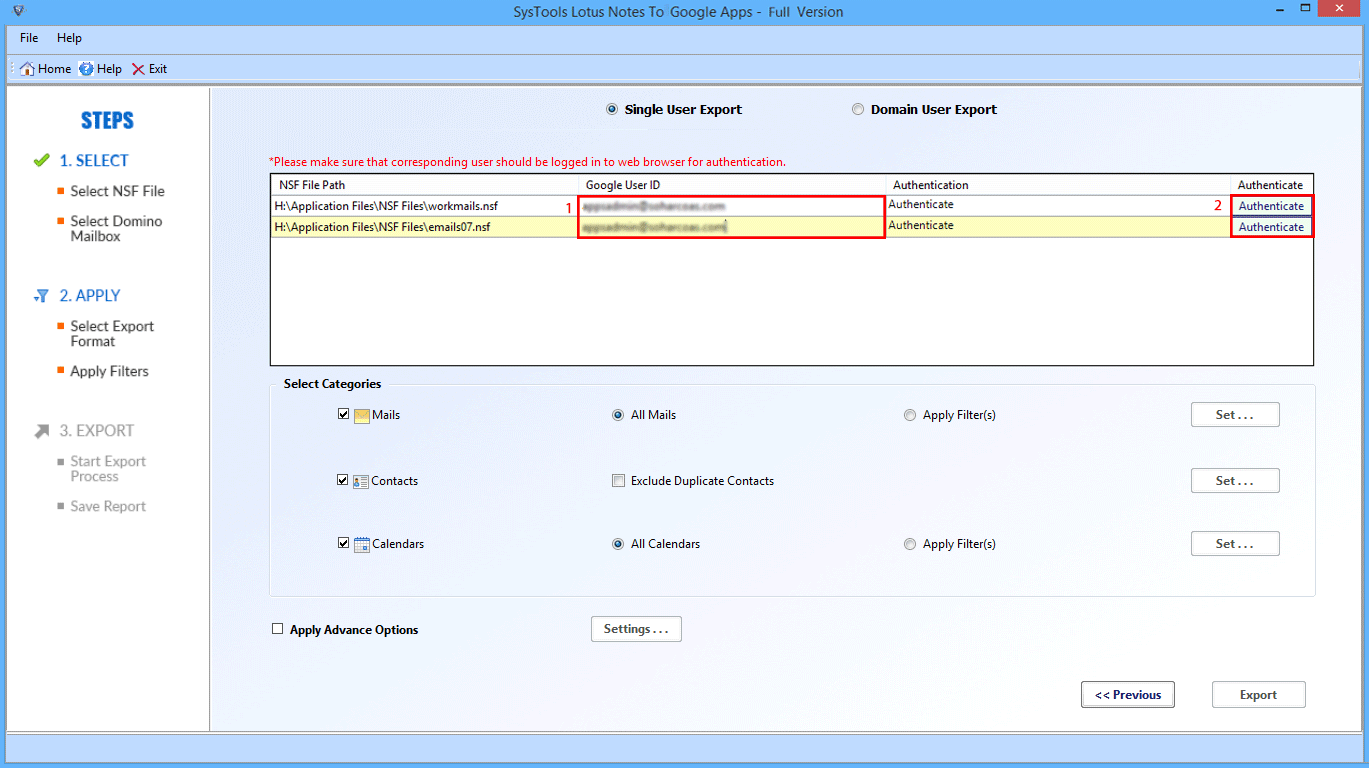Click Select NSF File step
1369x768 pixels.
point(117,191)
